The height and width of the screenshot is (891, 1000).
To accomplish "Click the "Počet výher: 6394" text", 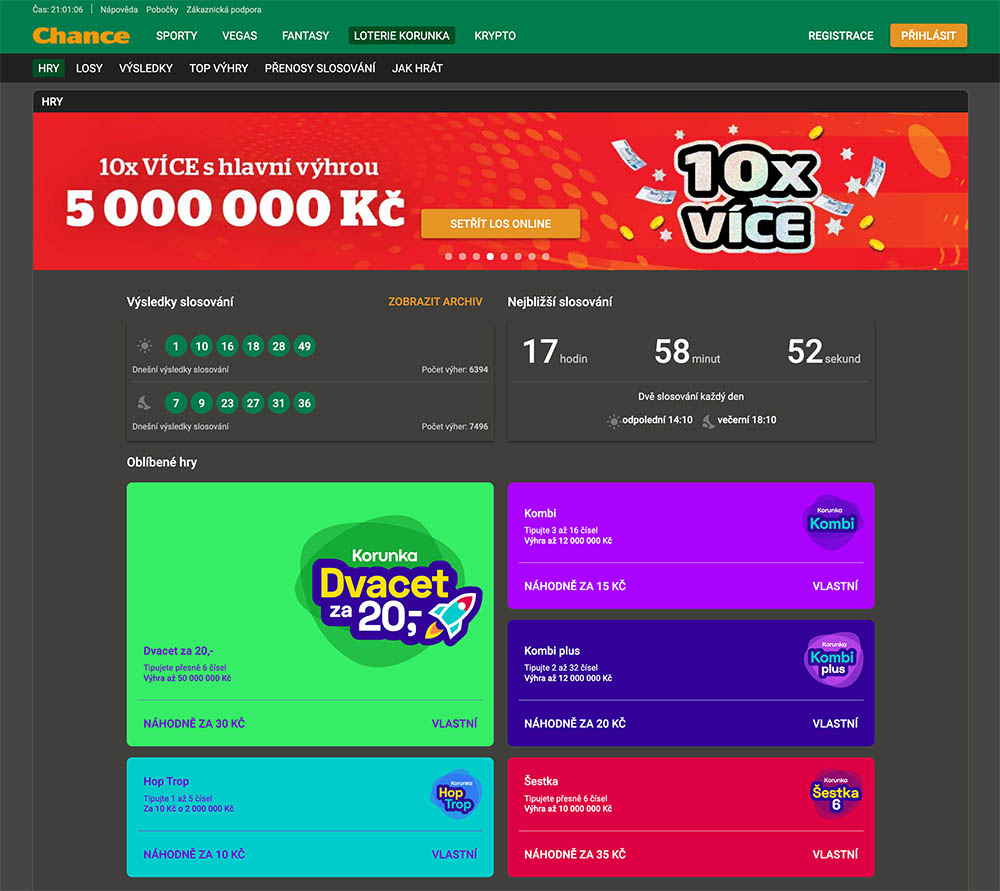I will (455, 369).
